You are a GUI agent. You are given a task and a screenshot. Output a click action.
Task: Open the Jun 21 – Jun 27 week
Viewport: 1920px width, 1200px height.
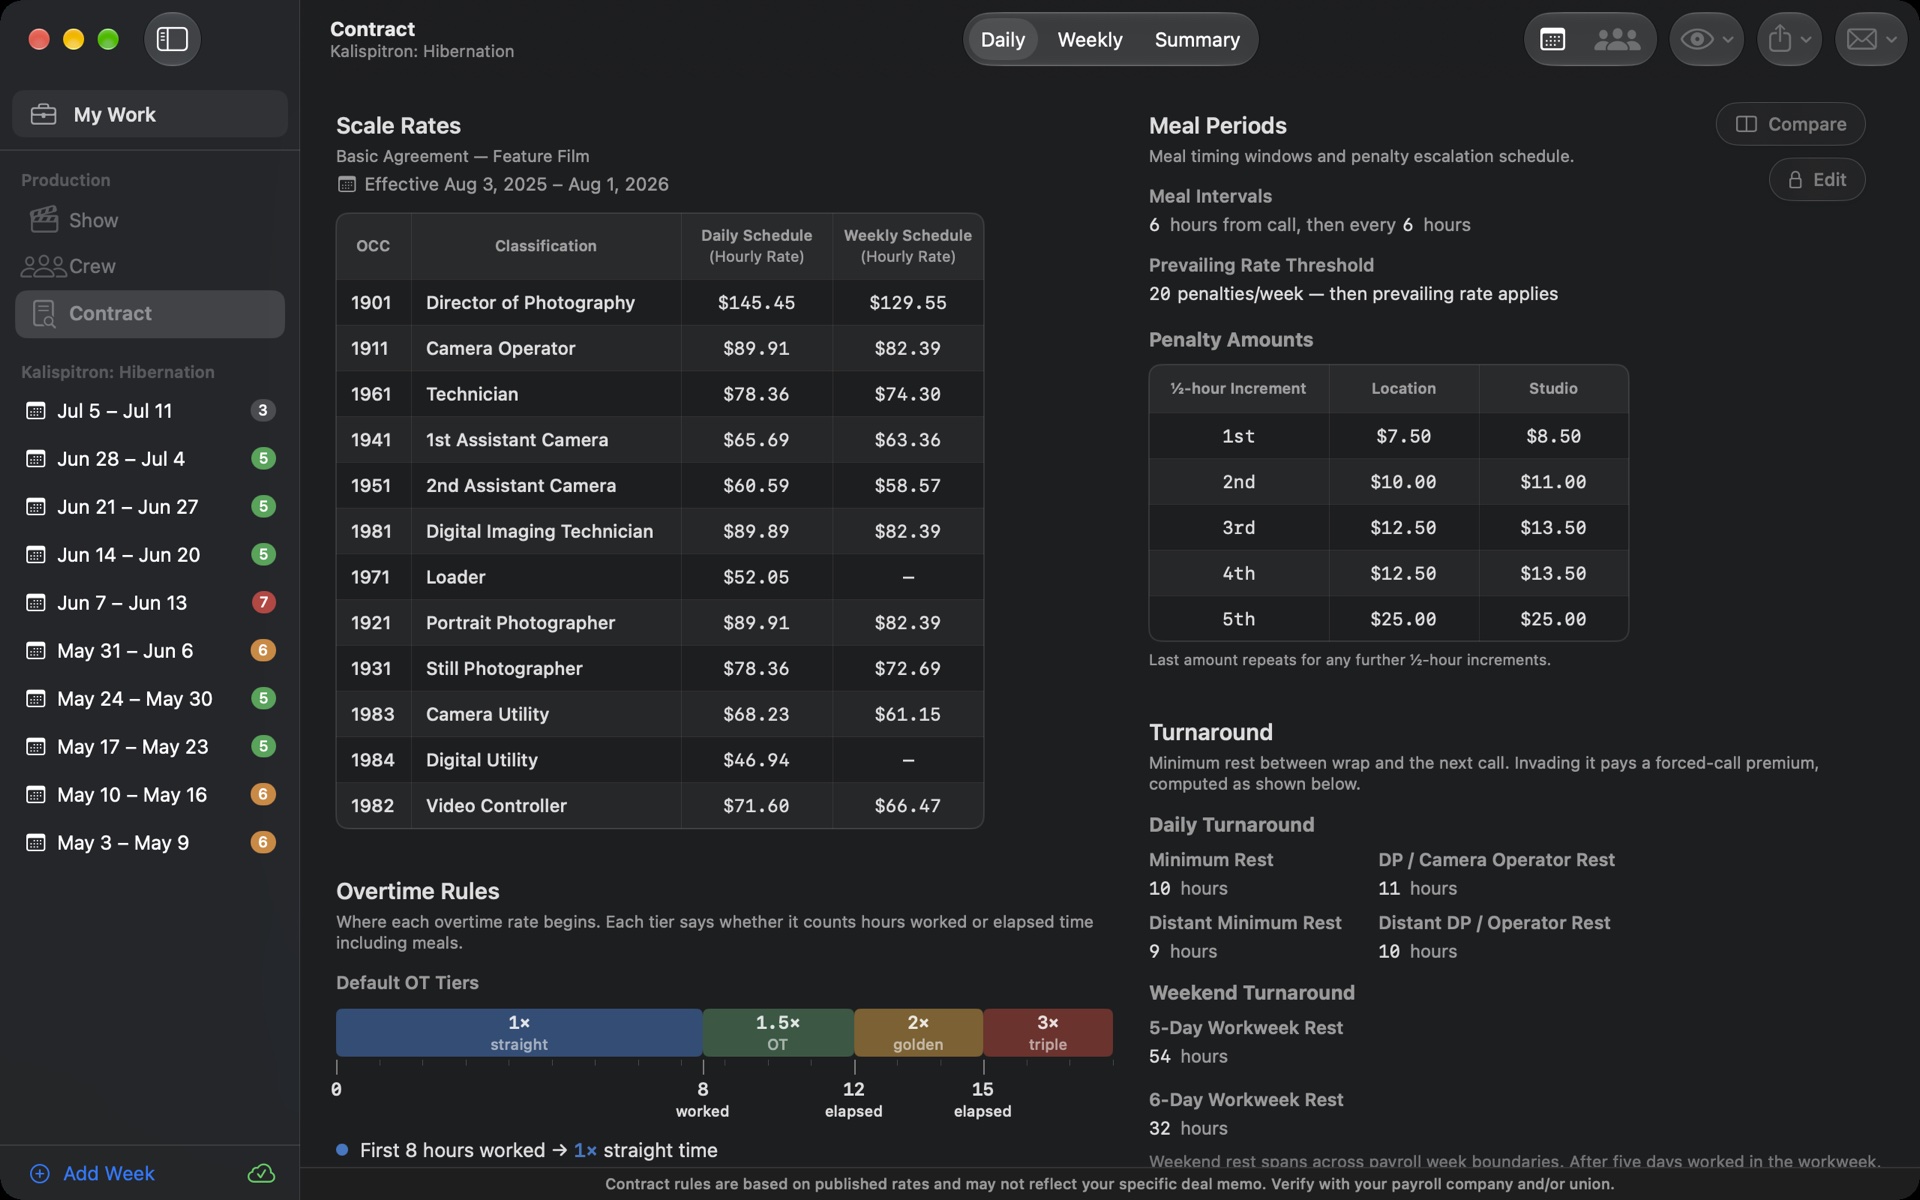pos(150,506)
